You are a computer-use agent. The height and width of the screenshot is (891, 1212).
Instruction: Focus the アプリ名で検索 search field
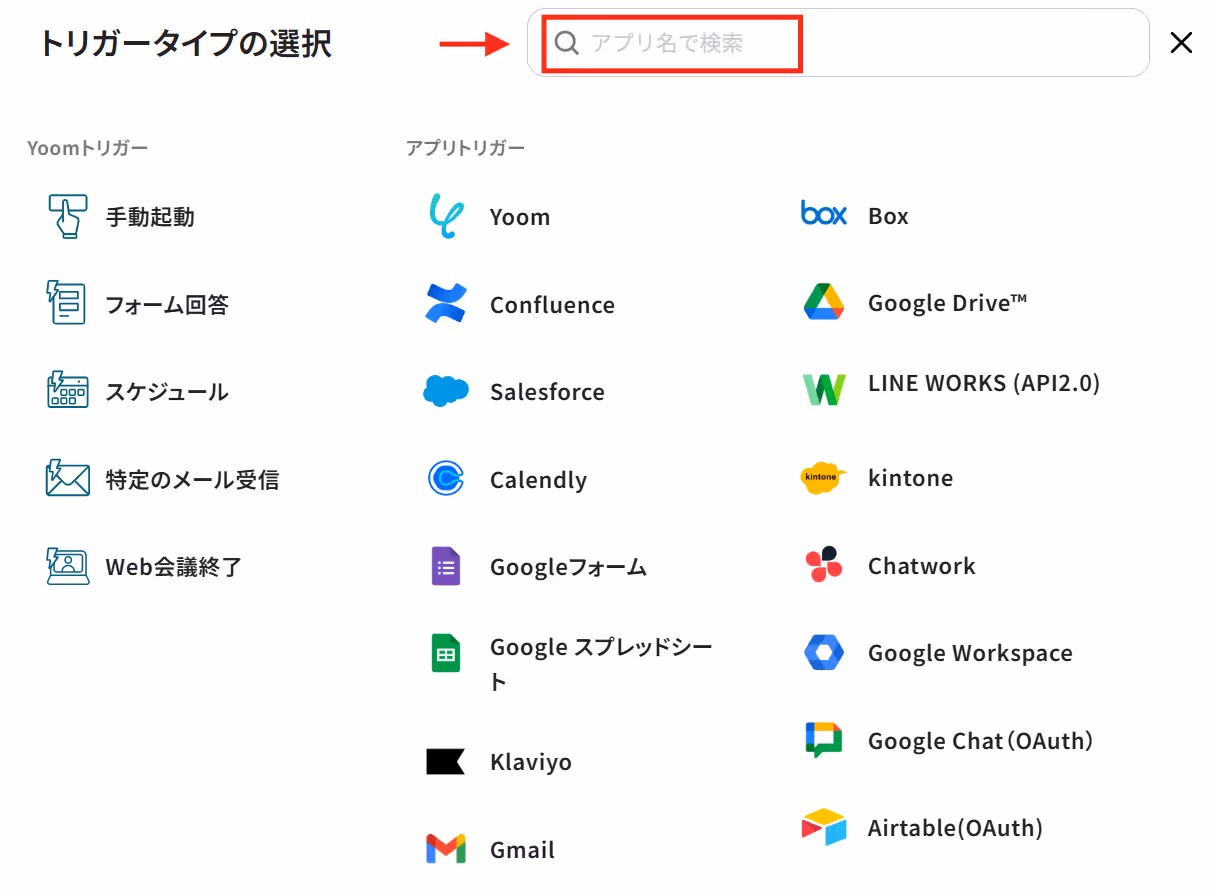[x=838, y=43]
